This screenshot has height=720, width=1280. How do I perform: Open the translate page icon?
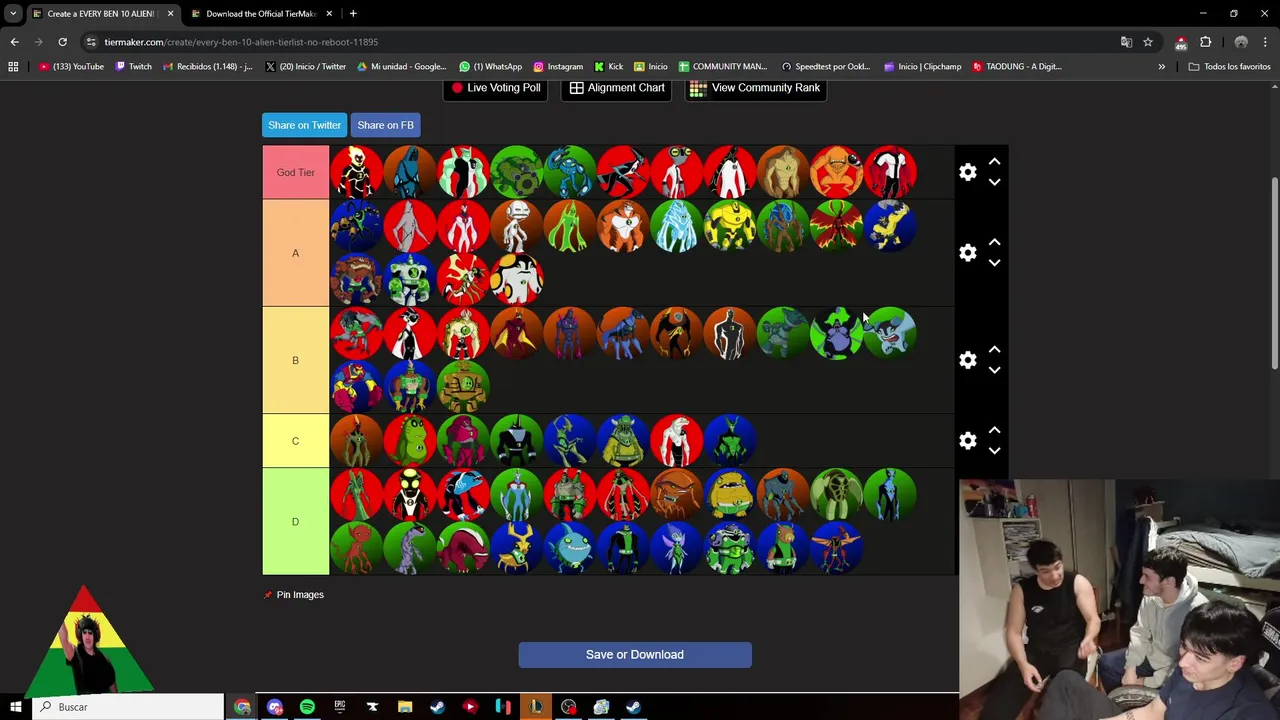pyautogui.click(x=1126, y=42)
